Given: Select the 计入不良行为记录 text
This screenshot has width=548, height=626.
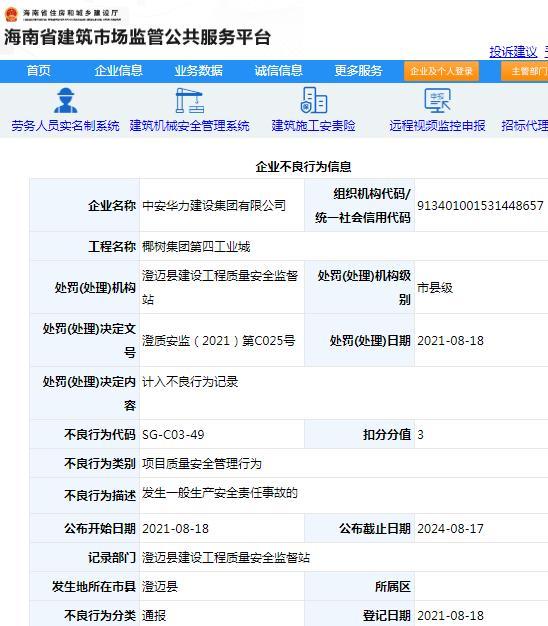Looking at the screenshot, I should click(190, 382).
